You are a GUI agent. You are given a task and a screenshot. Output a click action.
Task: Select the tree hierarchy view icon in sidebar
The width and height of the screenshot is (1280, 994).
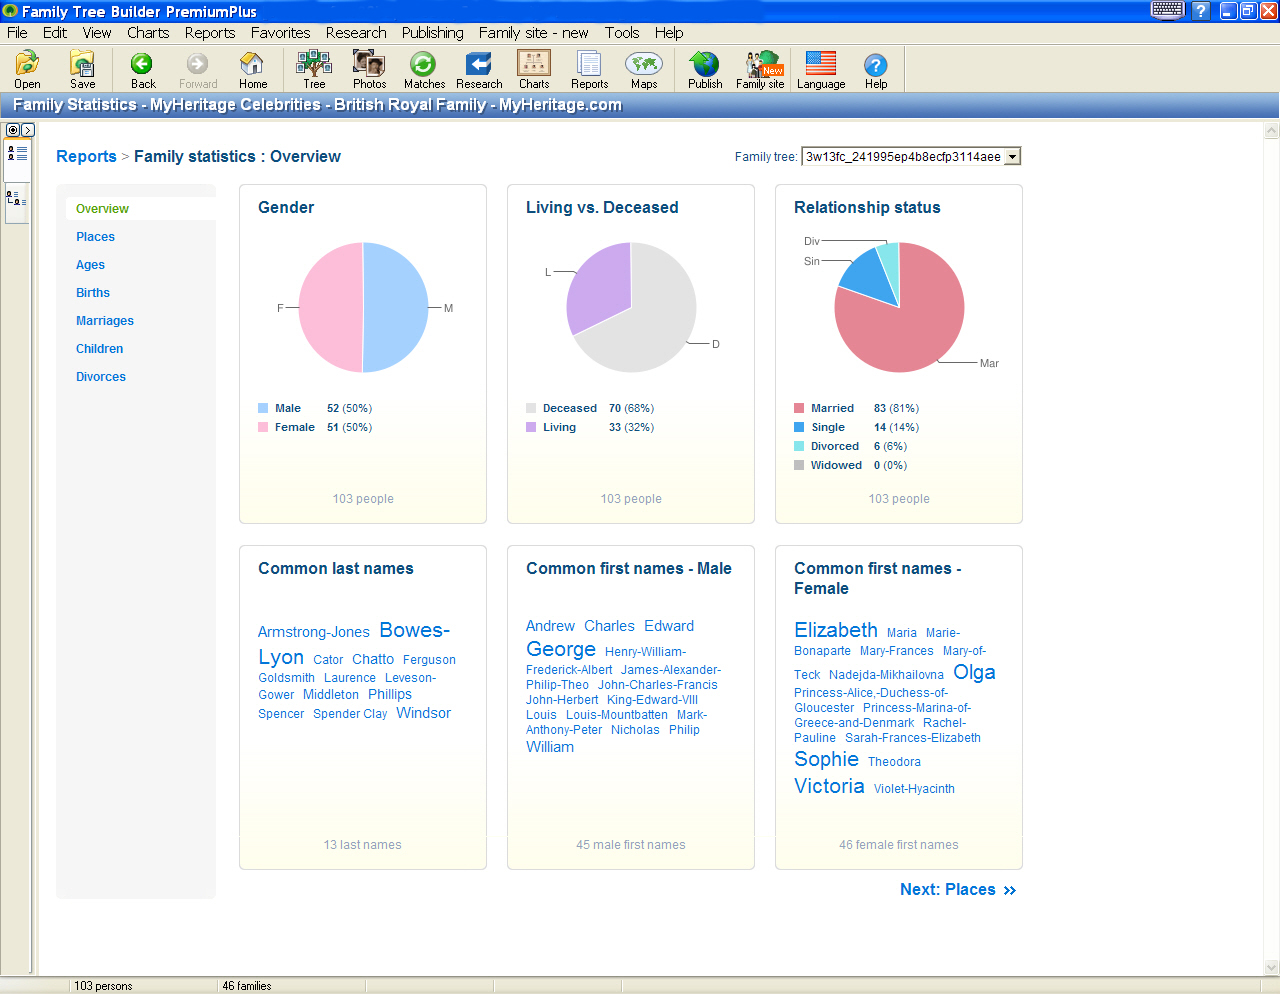point(17,198)
